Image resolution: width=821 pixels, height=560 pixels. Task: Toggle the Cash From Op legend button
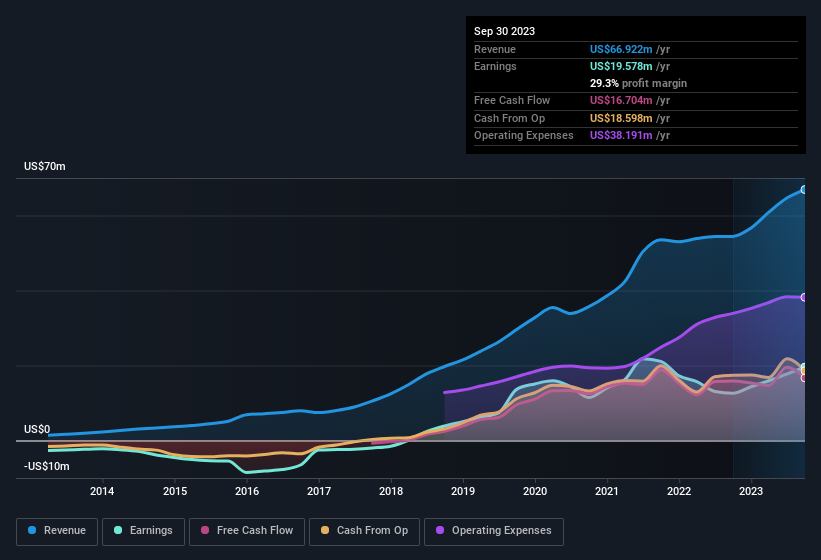point(364,531)
